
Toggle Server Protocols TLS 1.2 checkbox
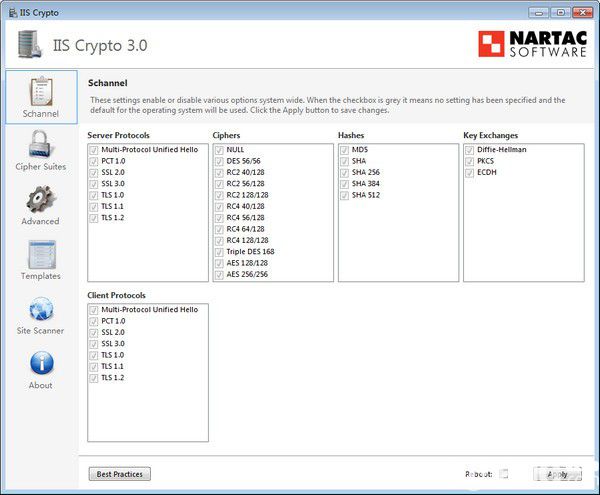tap(94, 218)
